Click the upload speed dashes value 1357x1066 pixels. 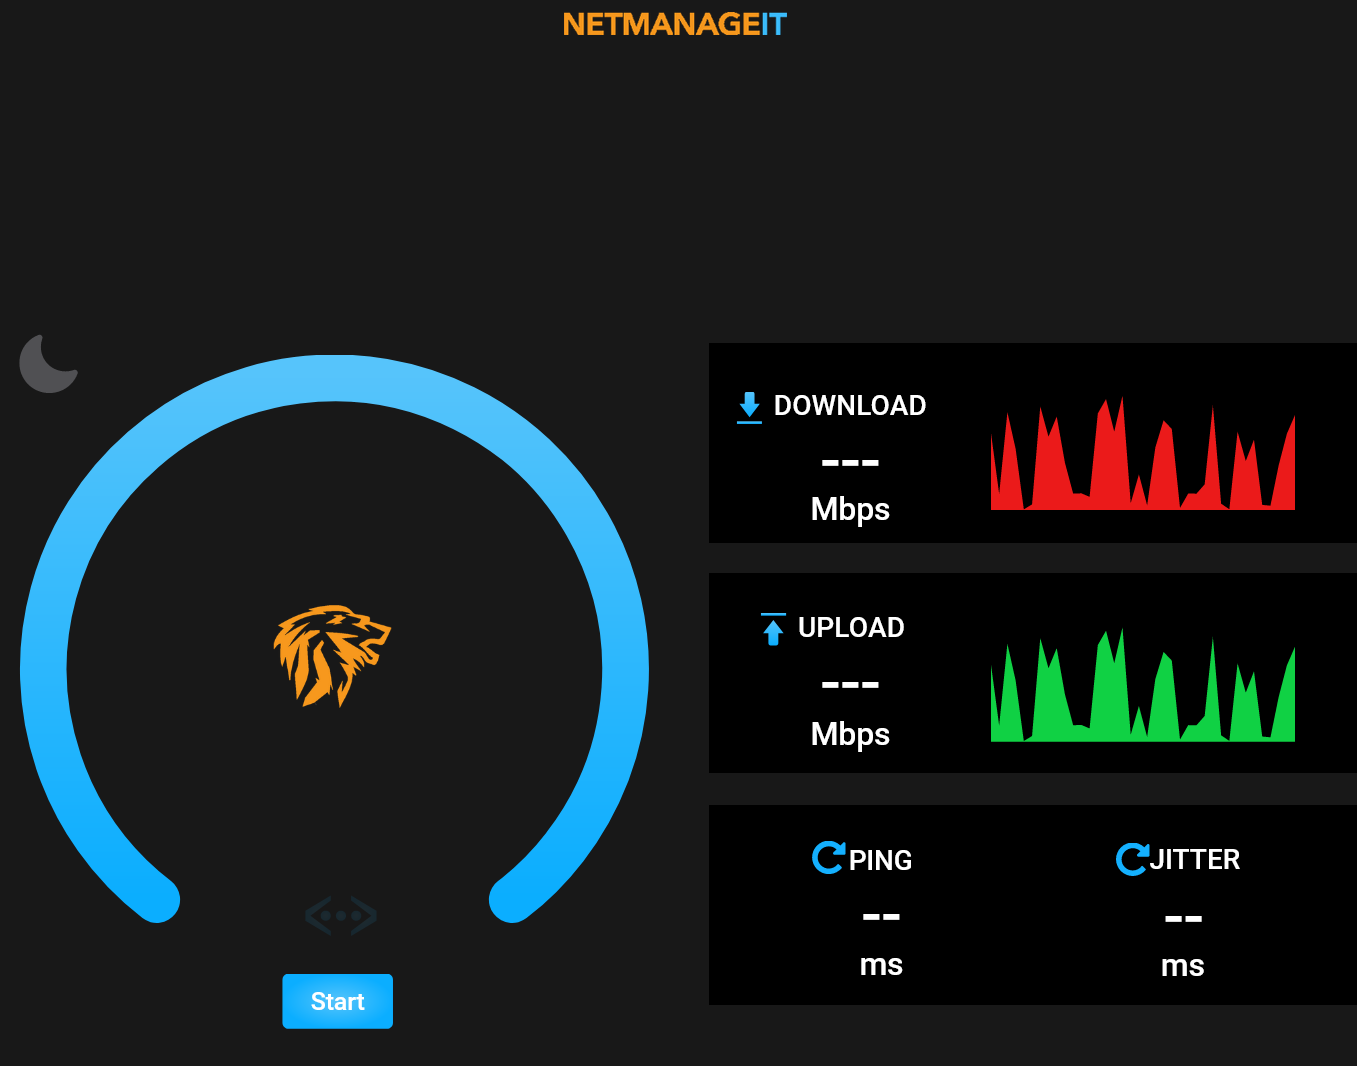[x=850, y=685]
